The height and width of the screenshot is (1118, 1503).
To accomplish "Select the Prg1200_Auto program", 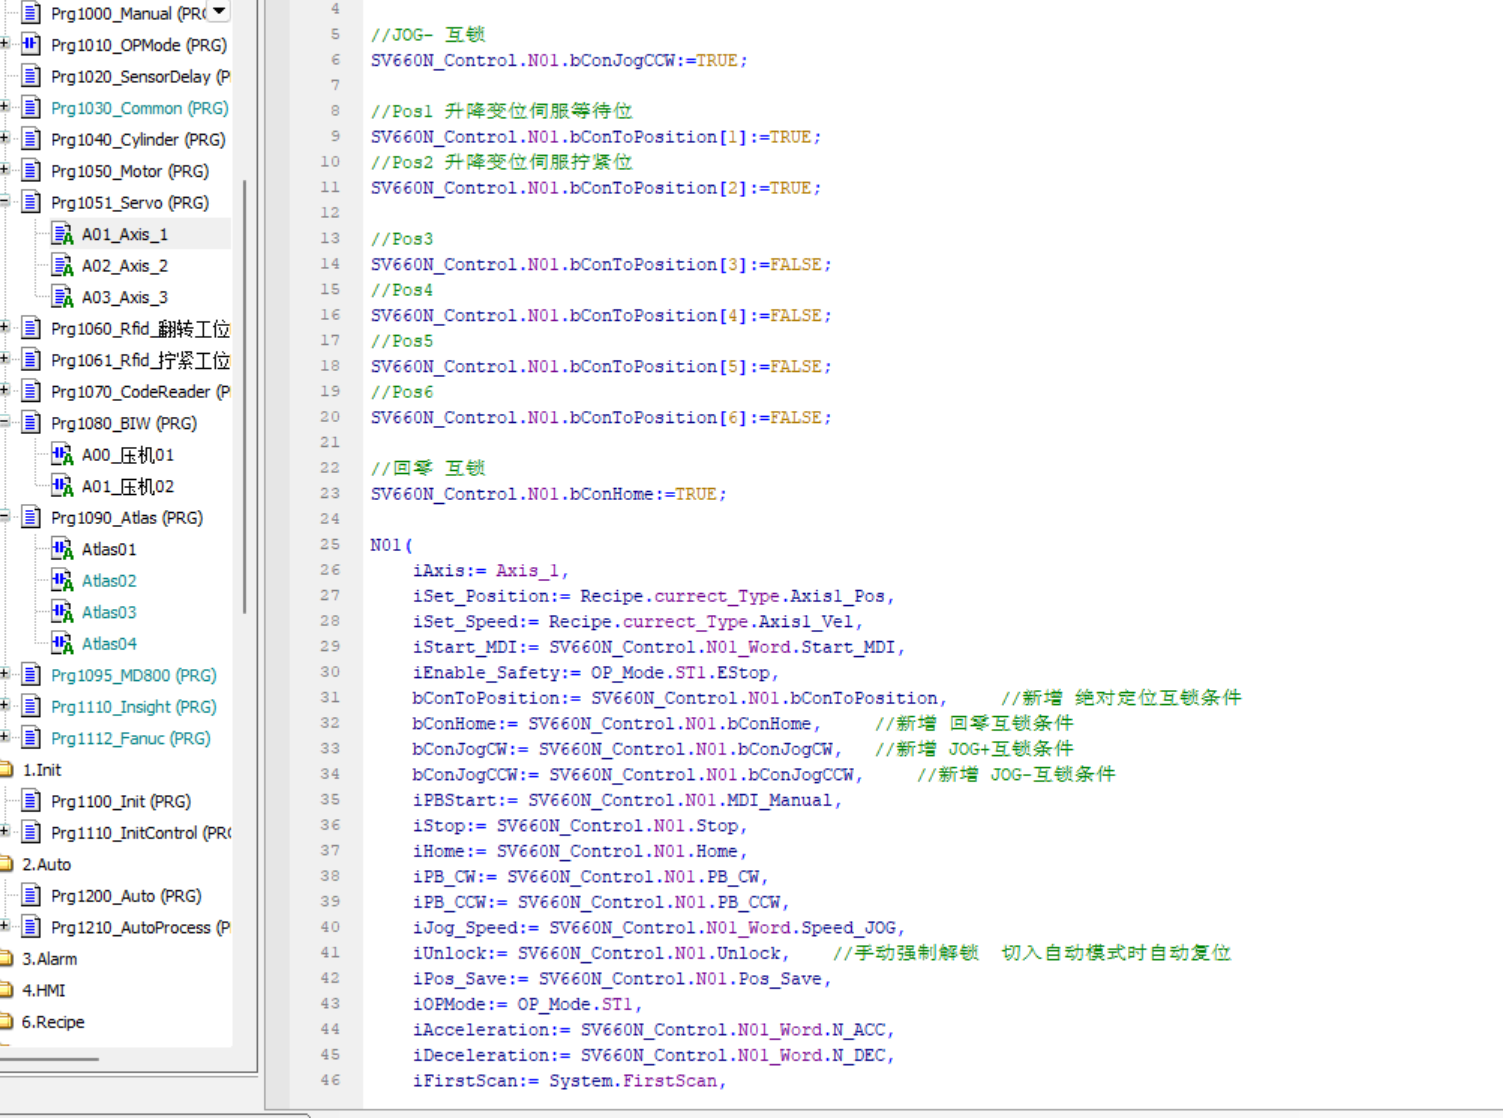I will (126, 896).
